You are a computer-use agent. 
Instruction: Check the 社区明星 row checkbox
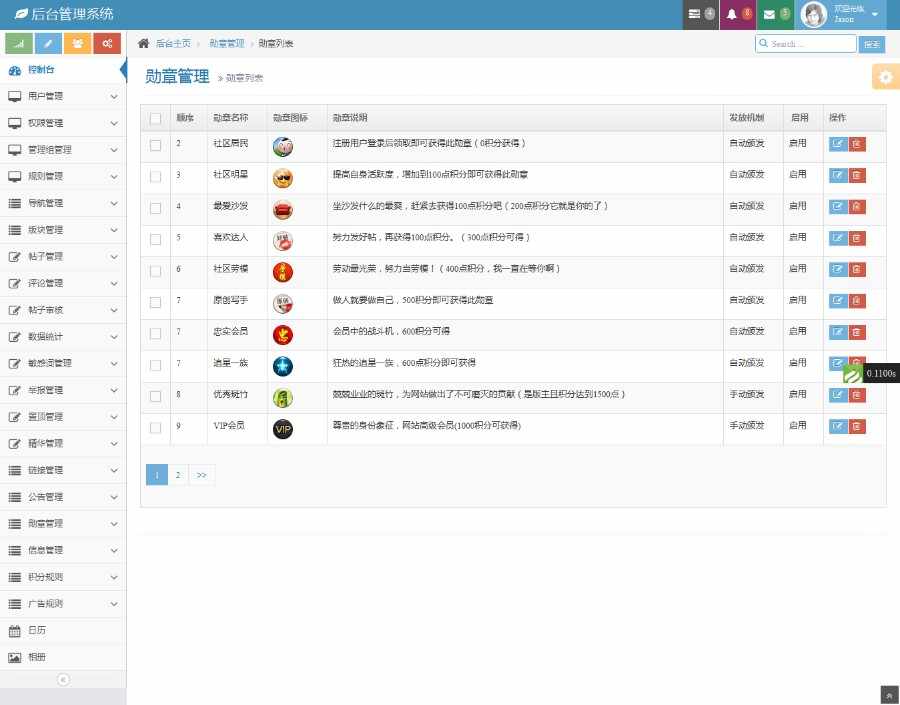point(156,177)
